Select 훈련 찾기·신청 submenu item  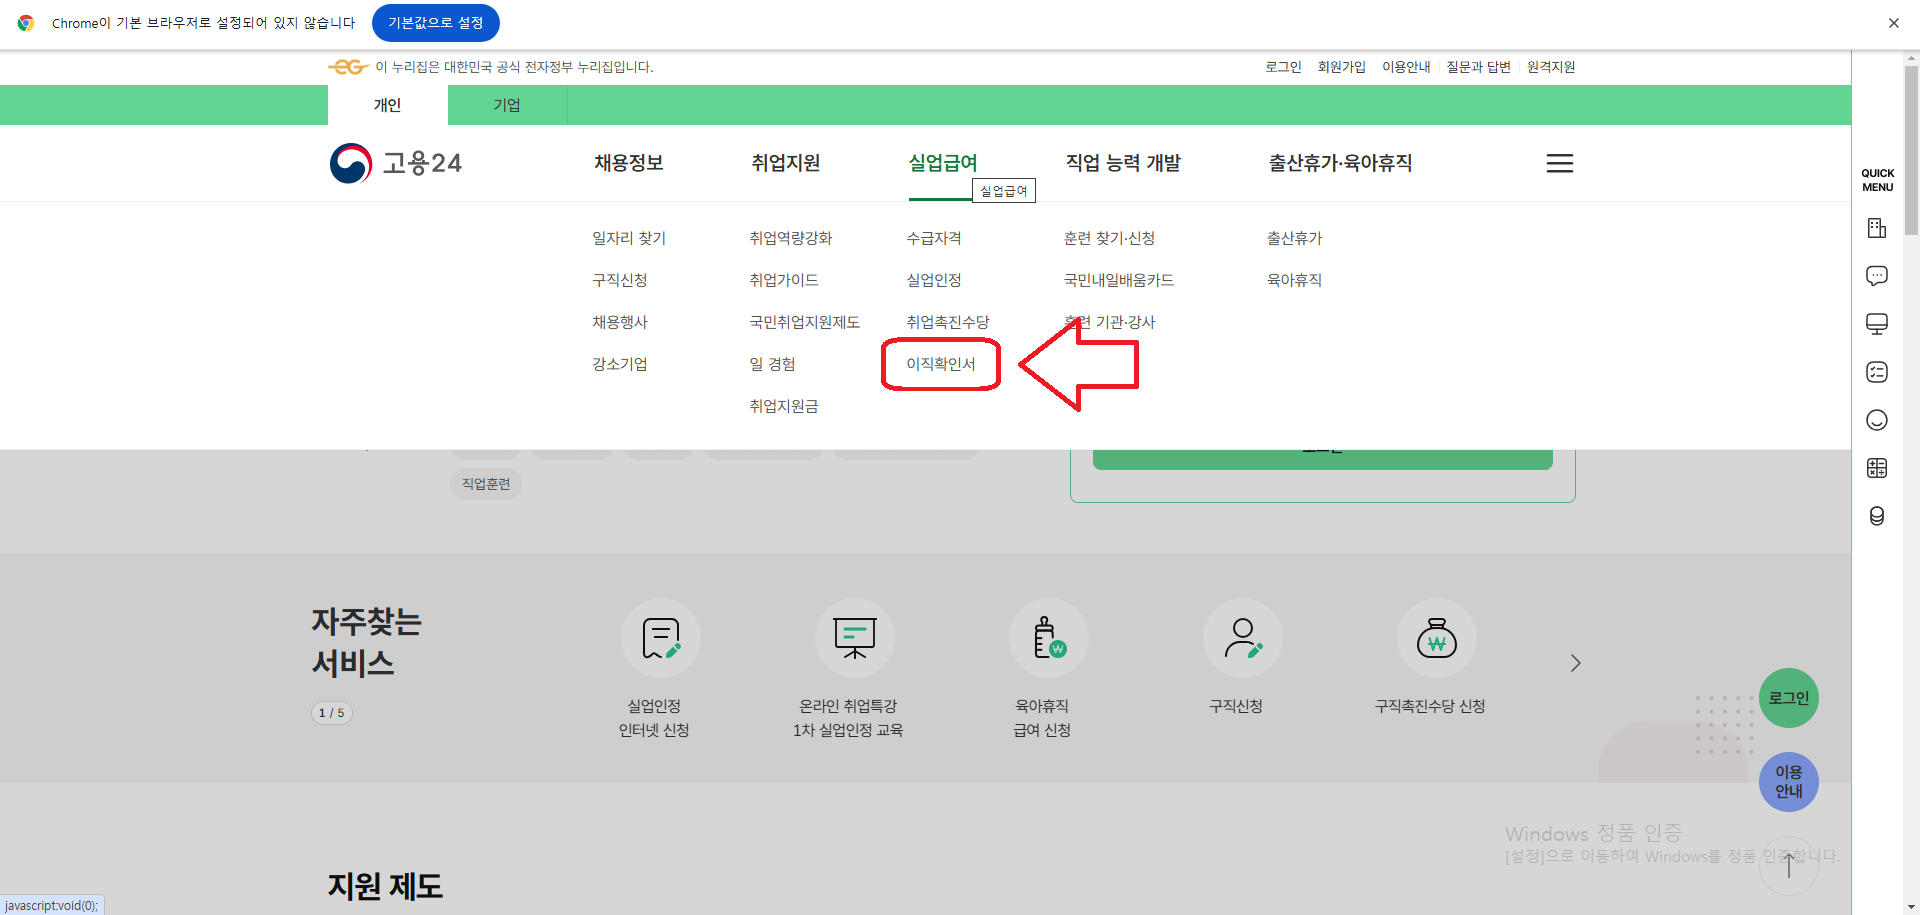pyautogui.click(x=1109, y=238)
